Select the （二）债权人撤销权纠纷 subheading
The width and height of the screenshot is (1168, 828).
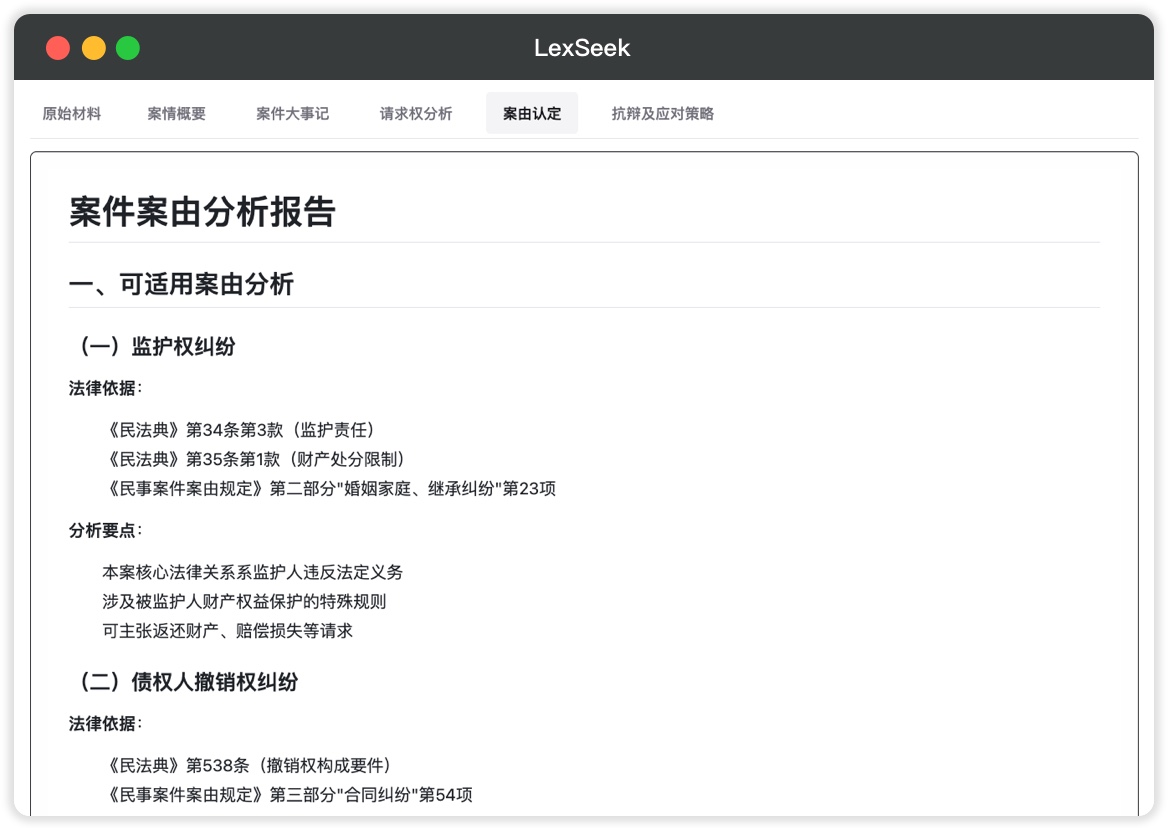(x=184, y=682)
